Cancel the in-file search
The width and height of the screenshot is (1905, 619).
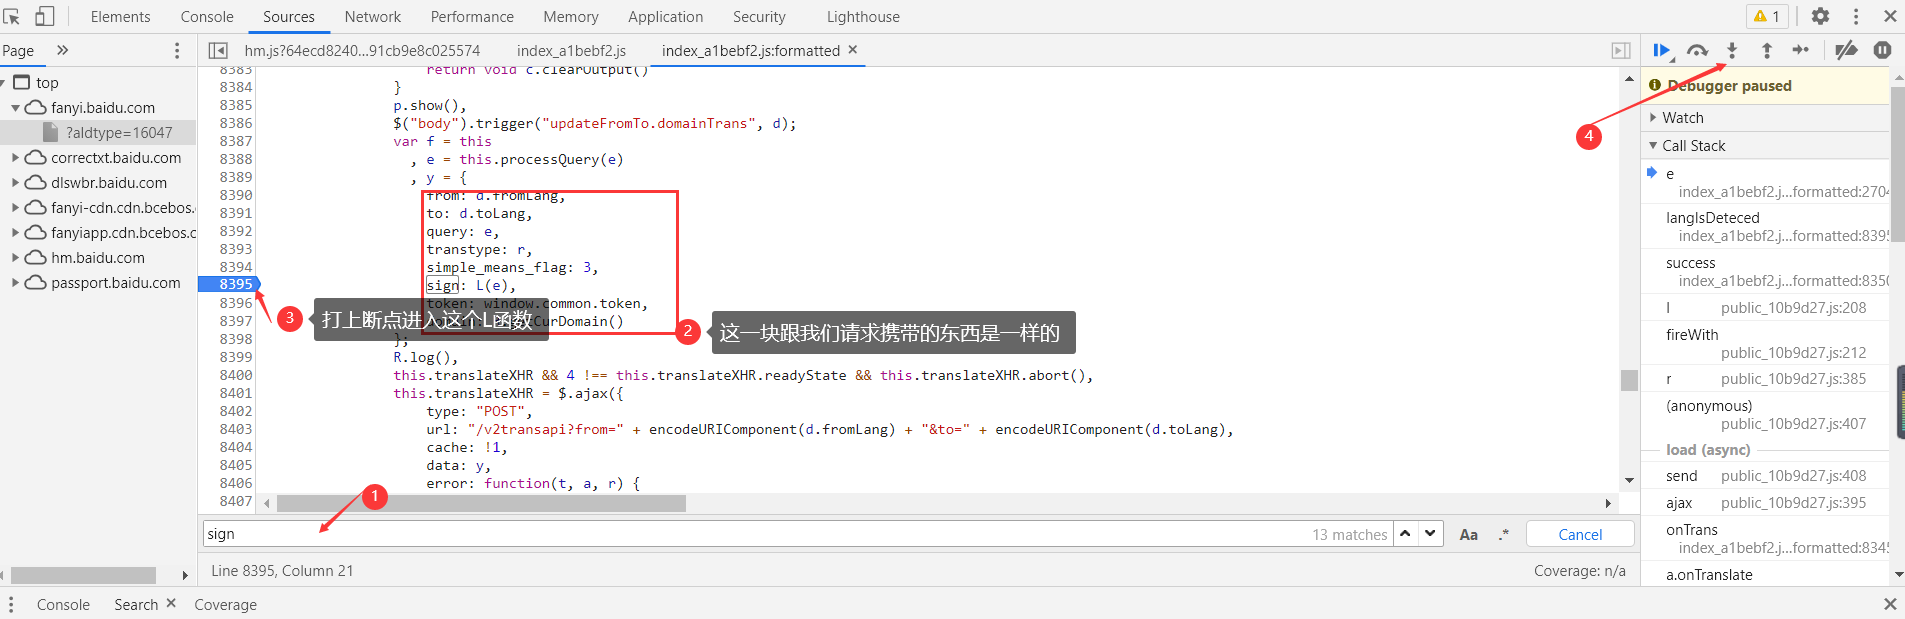tap(1580, 534)
